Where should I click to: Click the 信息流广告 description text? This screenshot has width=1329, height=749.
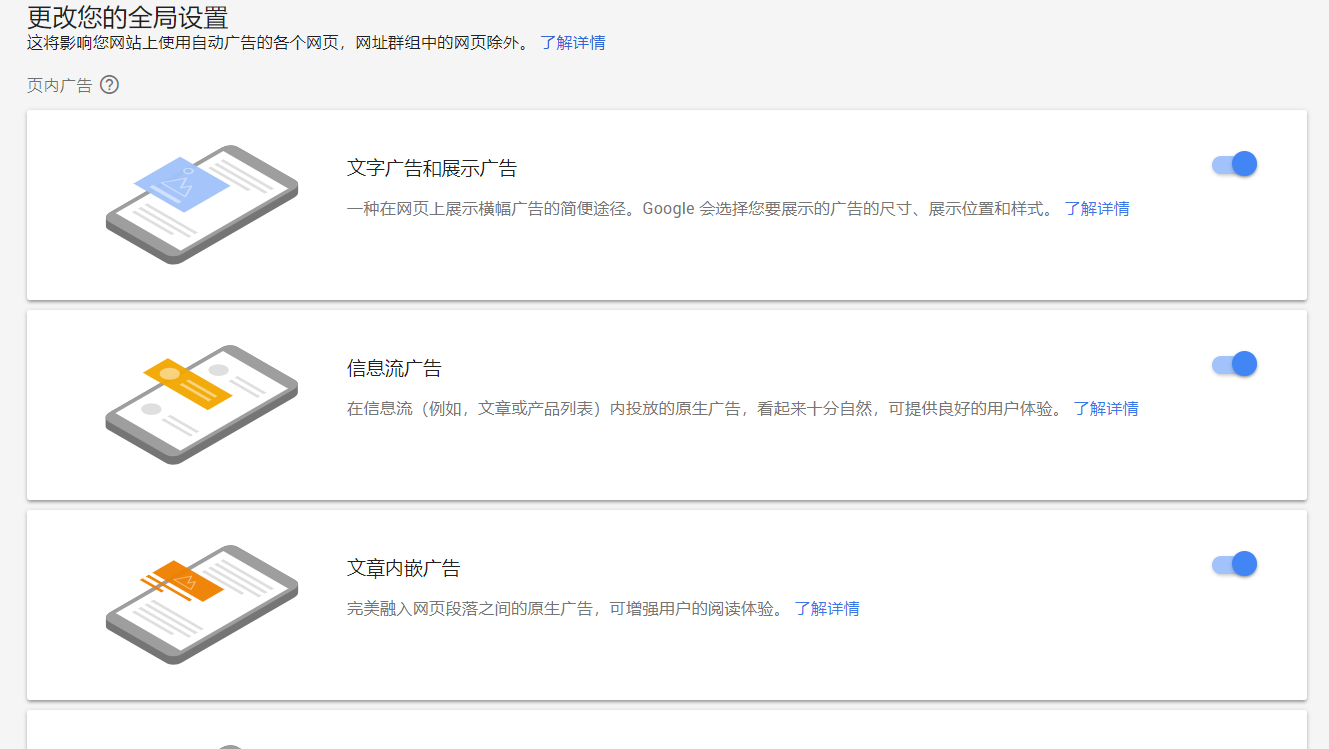coord(704,408)
